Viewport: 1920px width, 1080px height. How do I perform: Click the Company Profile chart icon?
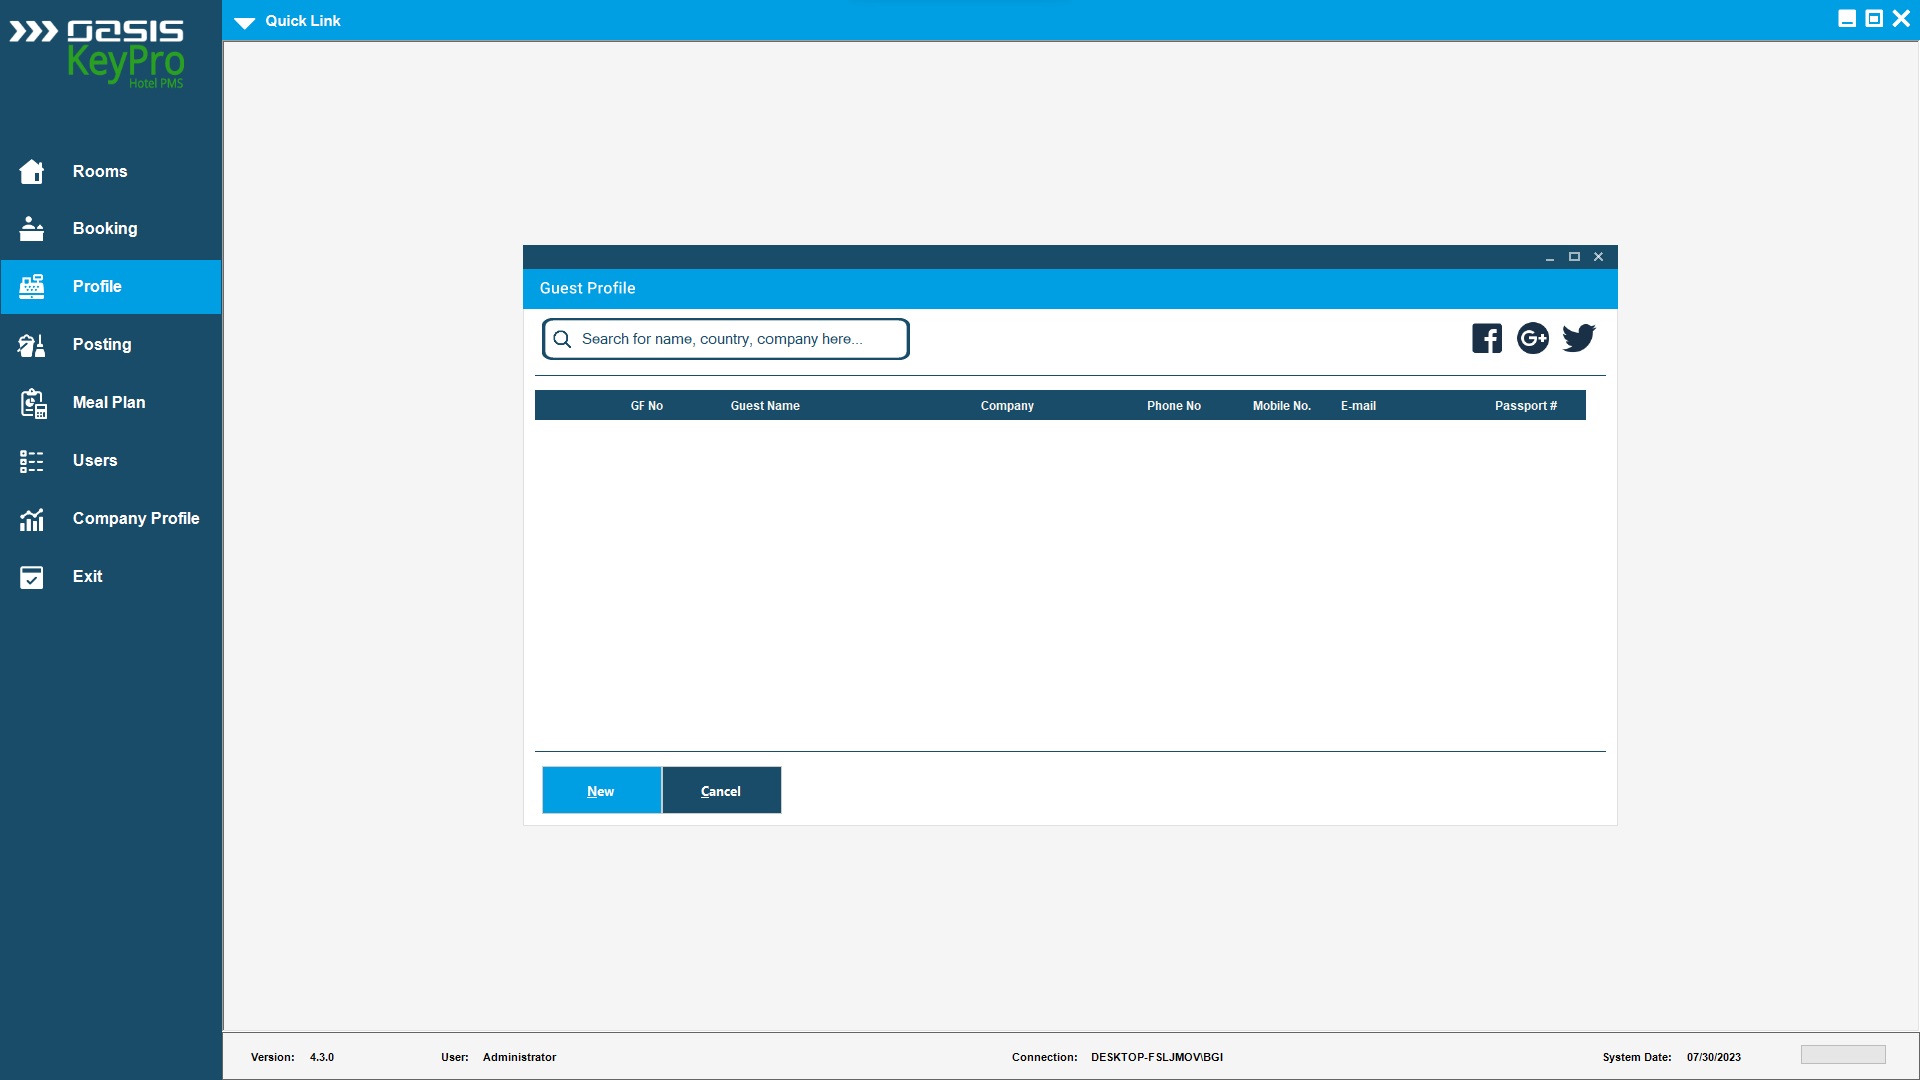[32, 519]
